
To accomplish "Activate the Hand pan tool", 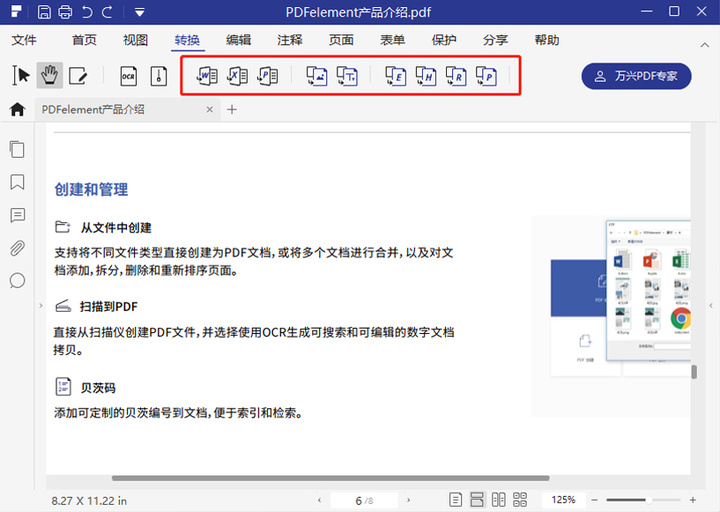I will click(50, 76).
